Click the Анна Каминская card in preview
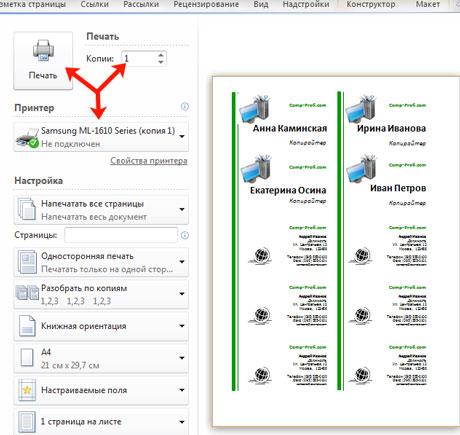460x435 pixels. pos(283,121)
